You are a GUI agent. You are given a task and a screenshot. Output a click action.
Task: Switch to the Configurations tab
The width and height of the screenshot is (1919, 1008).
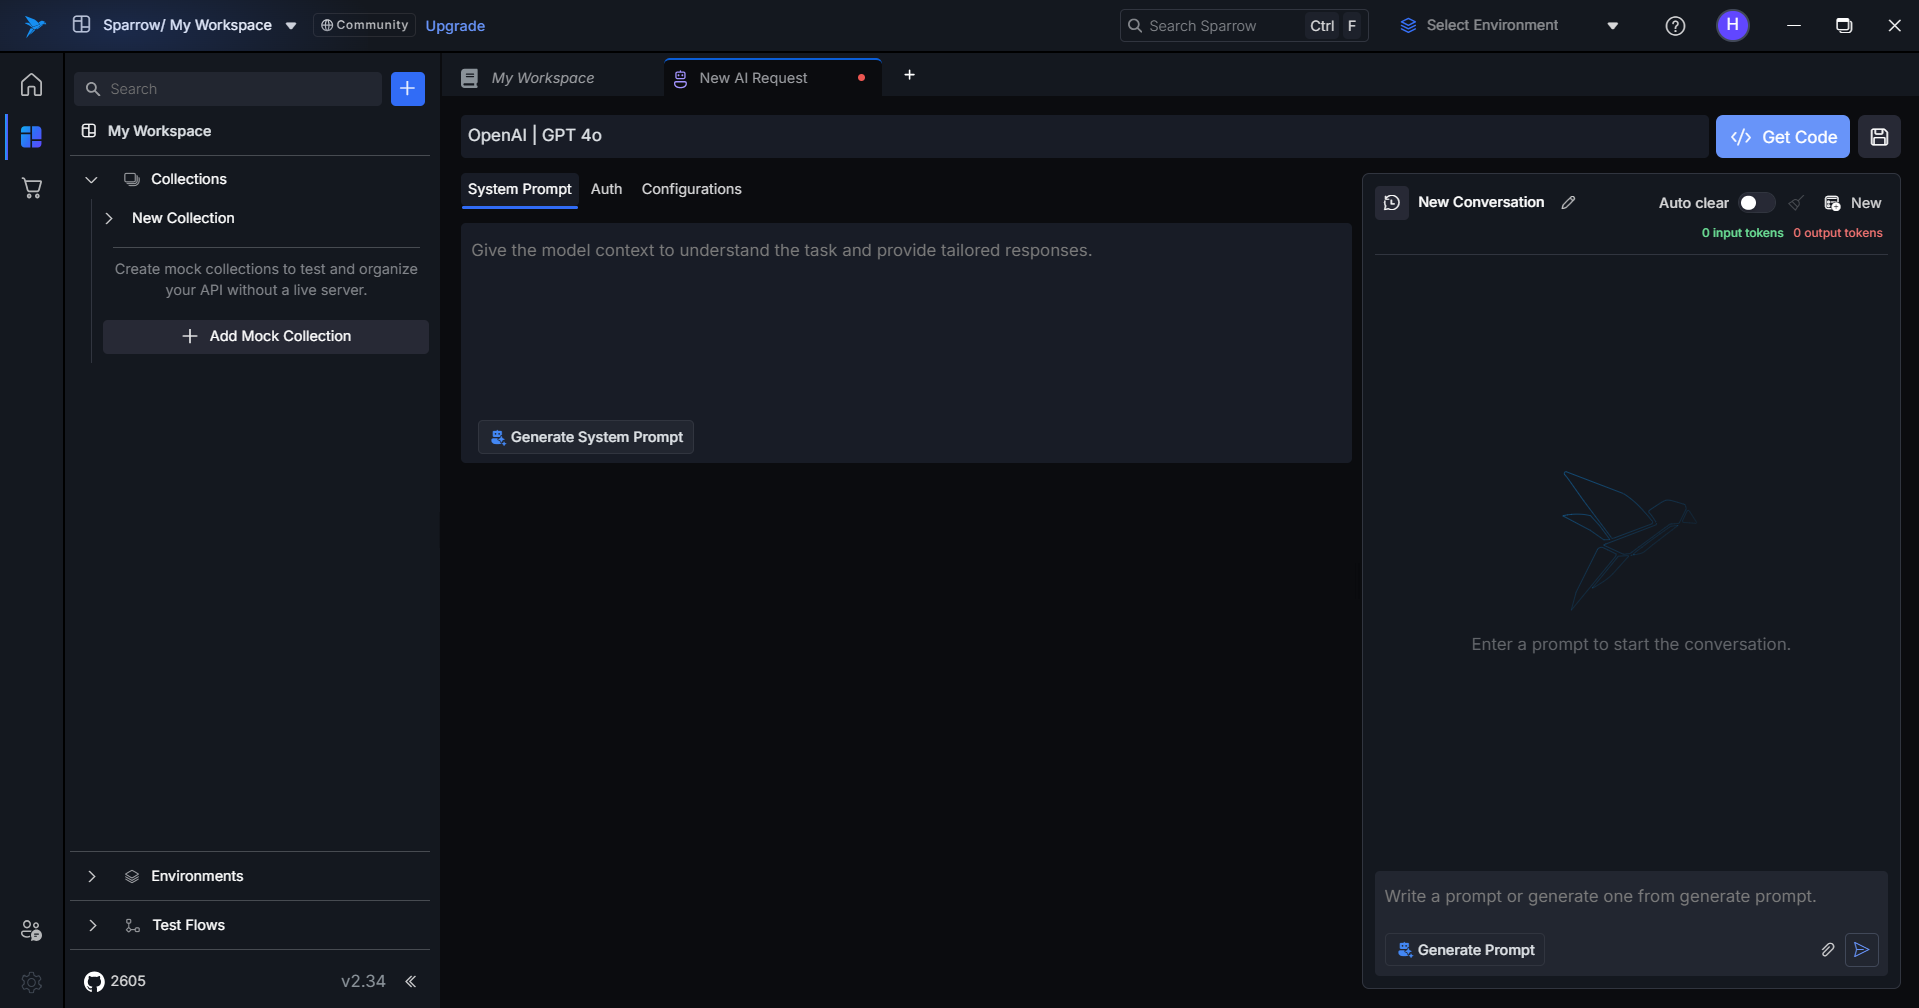691,189
